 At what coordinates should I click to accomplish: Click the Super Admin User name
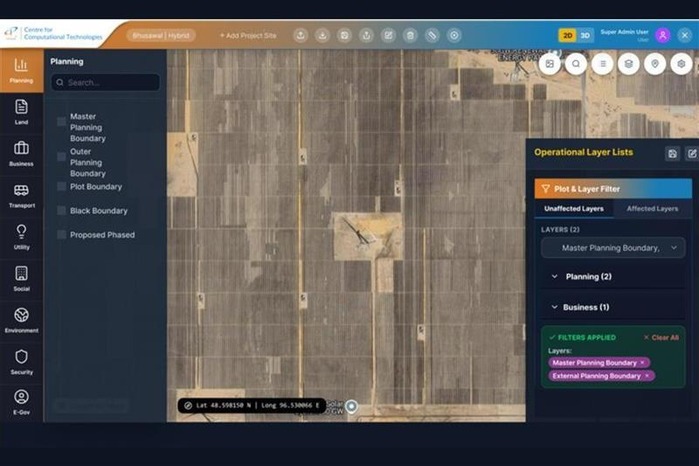point(624,32)
